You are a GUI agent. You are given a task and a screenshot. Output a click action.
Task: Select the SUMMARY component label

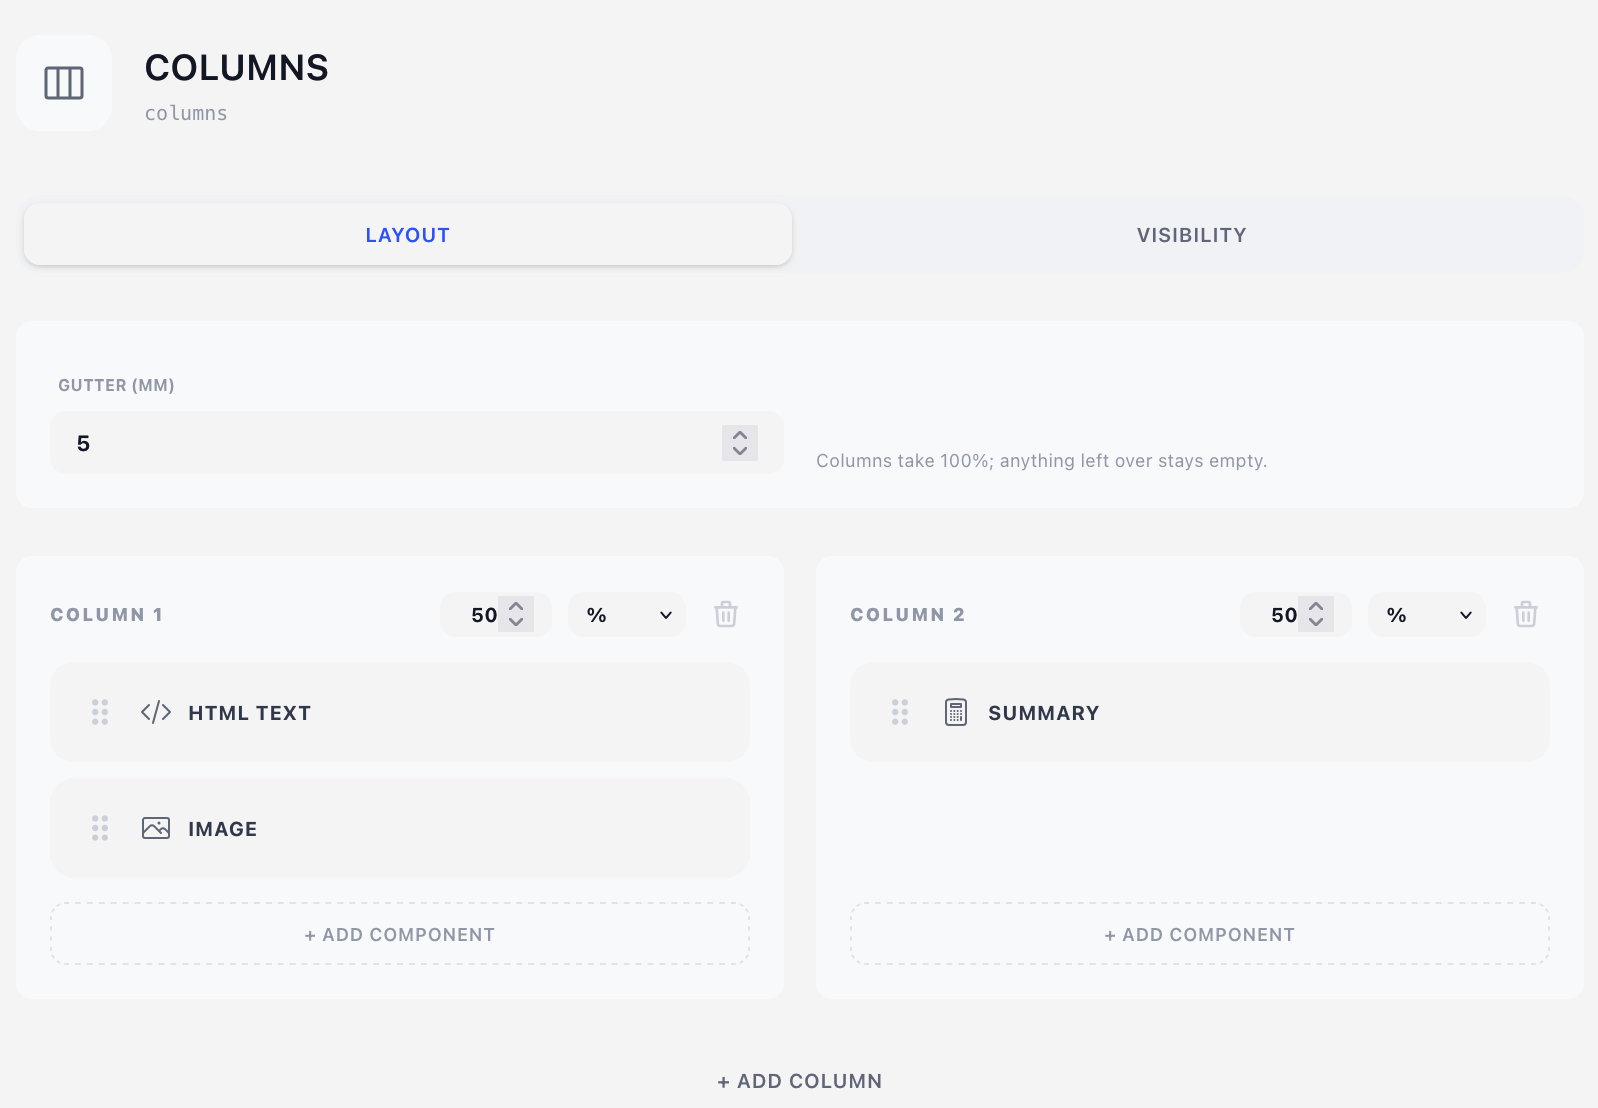pyautogui.click(x=1043, y=713)
